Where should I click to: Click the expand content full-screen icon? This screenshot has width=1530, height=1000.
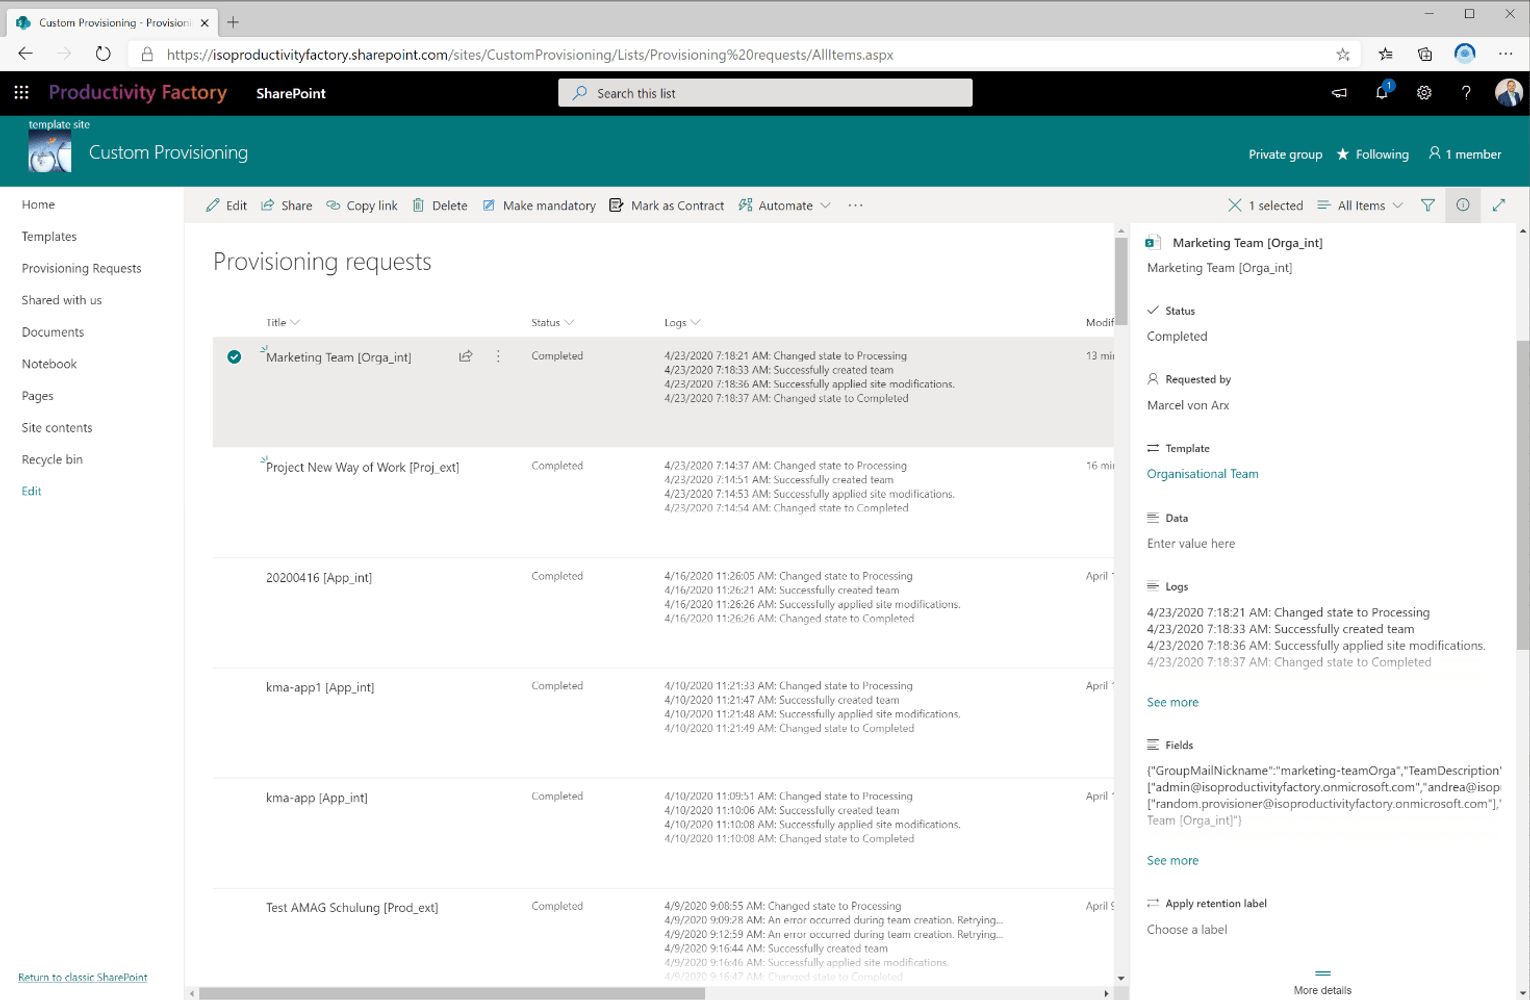click(1499, 205)
